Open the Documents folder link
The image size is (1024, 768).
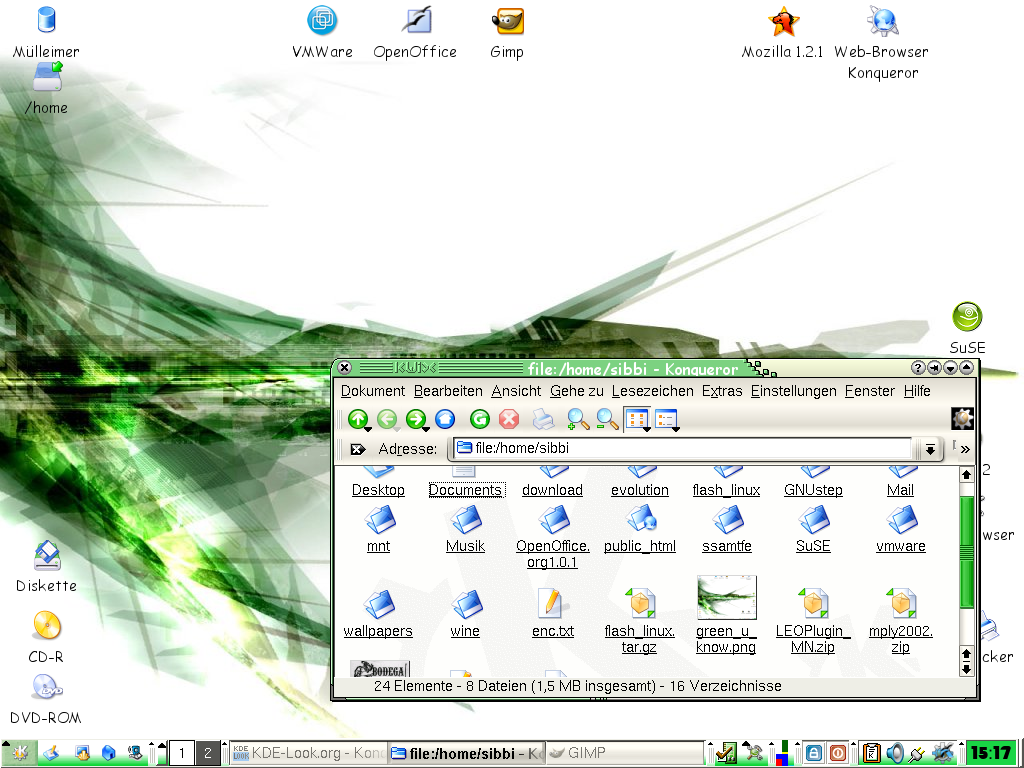pyautogui.click(x=466, y=490)
